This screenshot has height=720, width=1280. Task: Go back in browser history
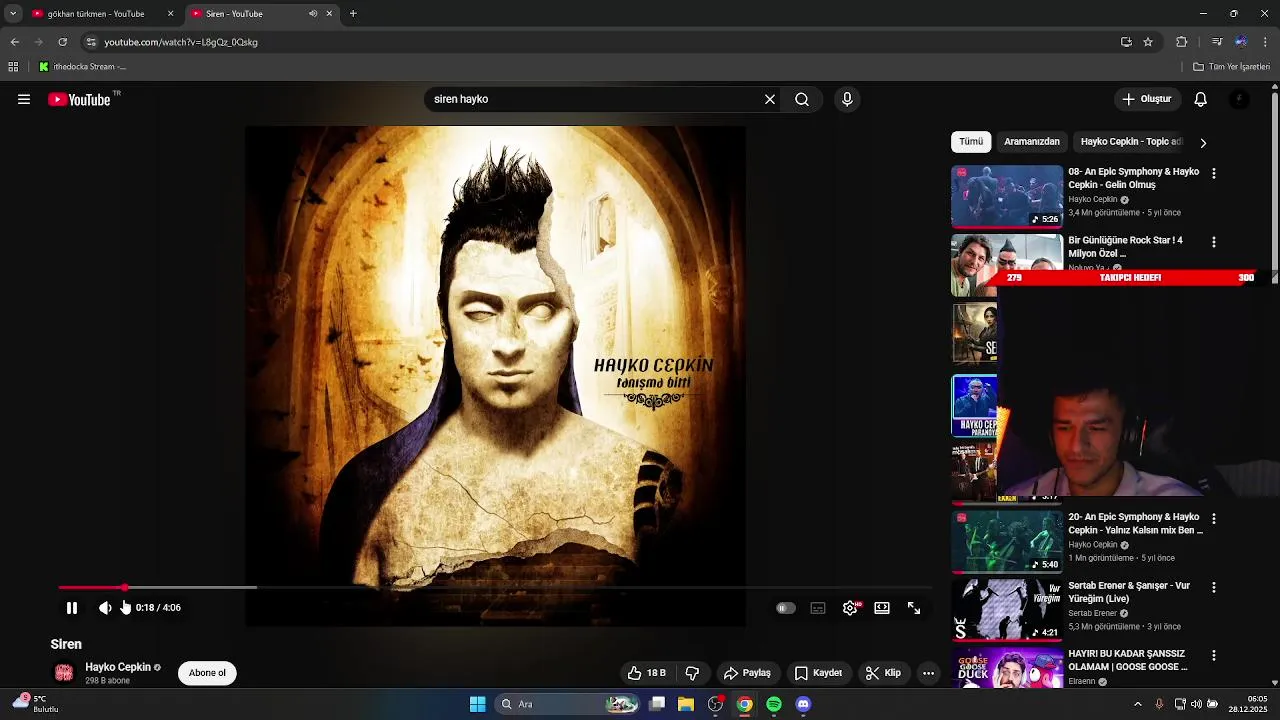pyautogui.click(x=15, y=42)
